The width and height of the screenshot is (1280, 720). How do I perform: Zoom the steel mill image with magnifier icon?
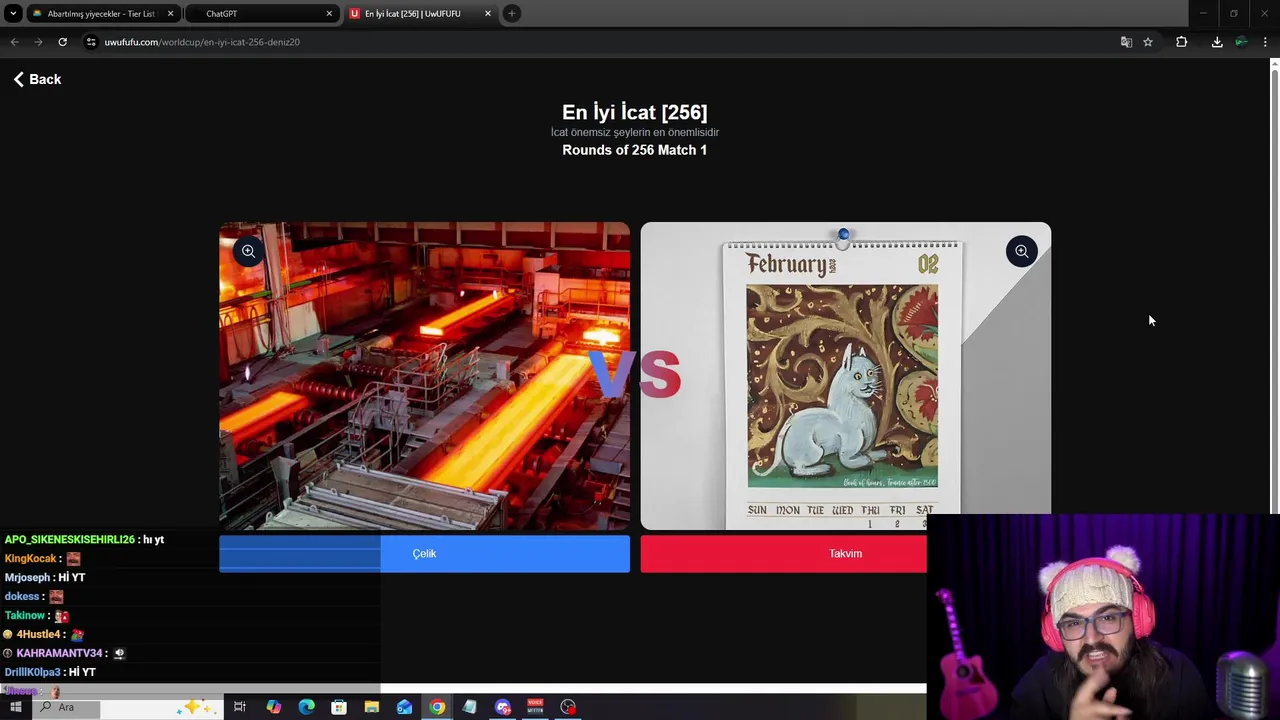pyautogui.click(x=248, y=251)
